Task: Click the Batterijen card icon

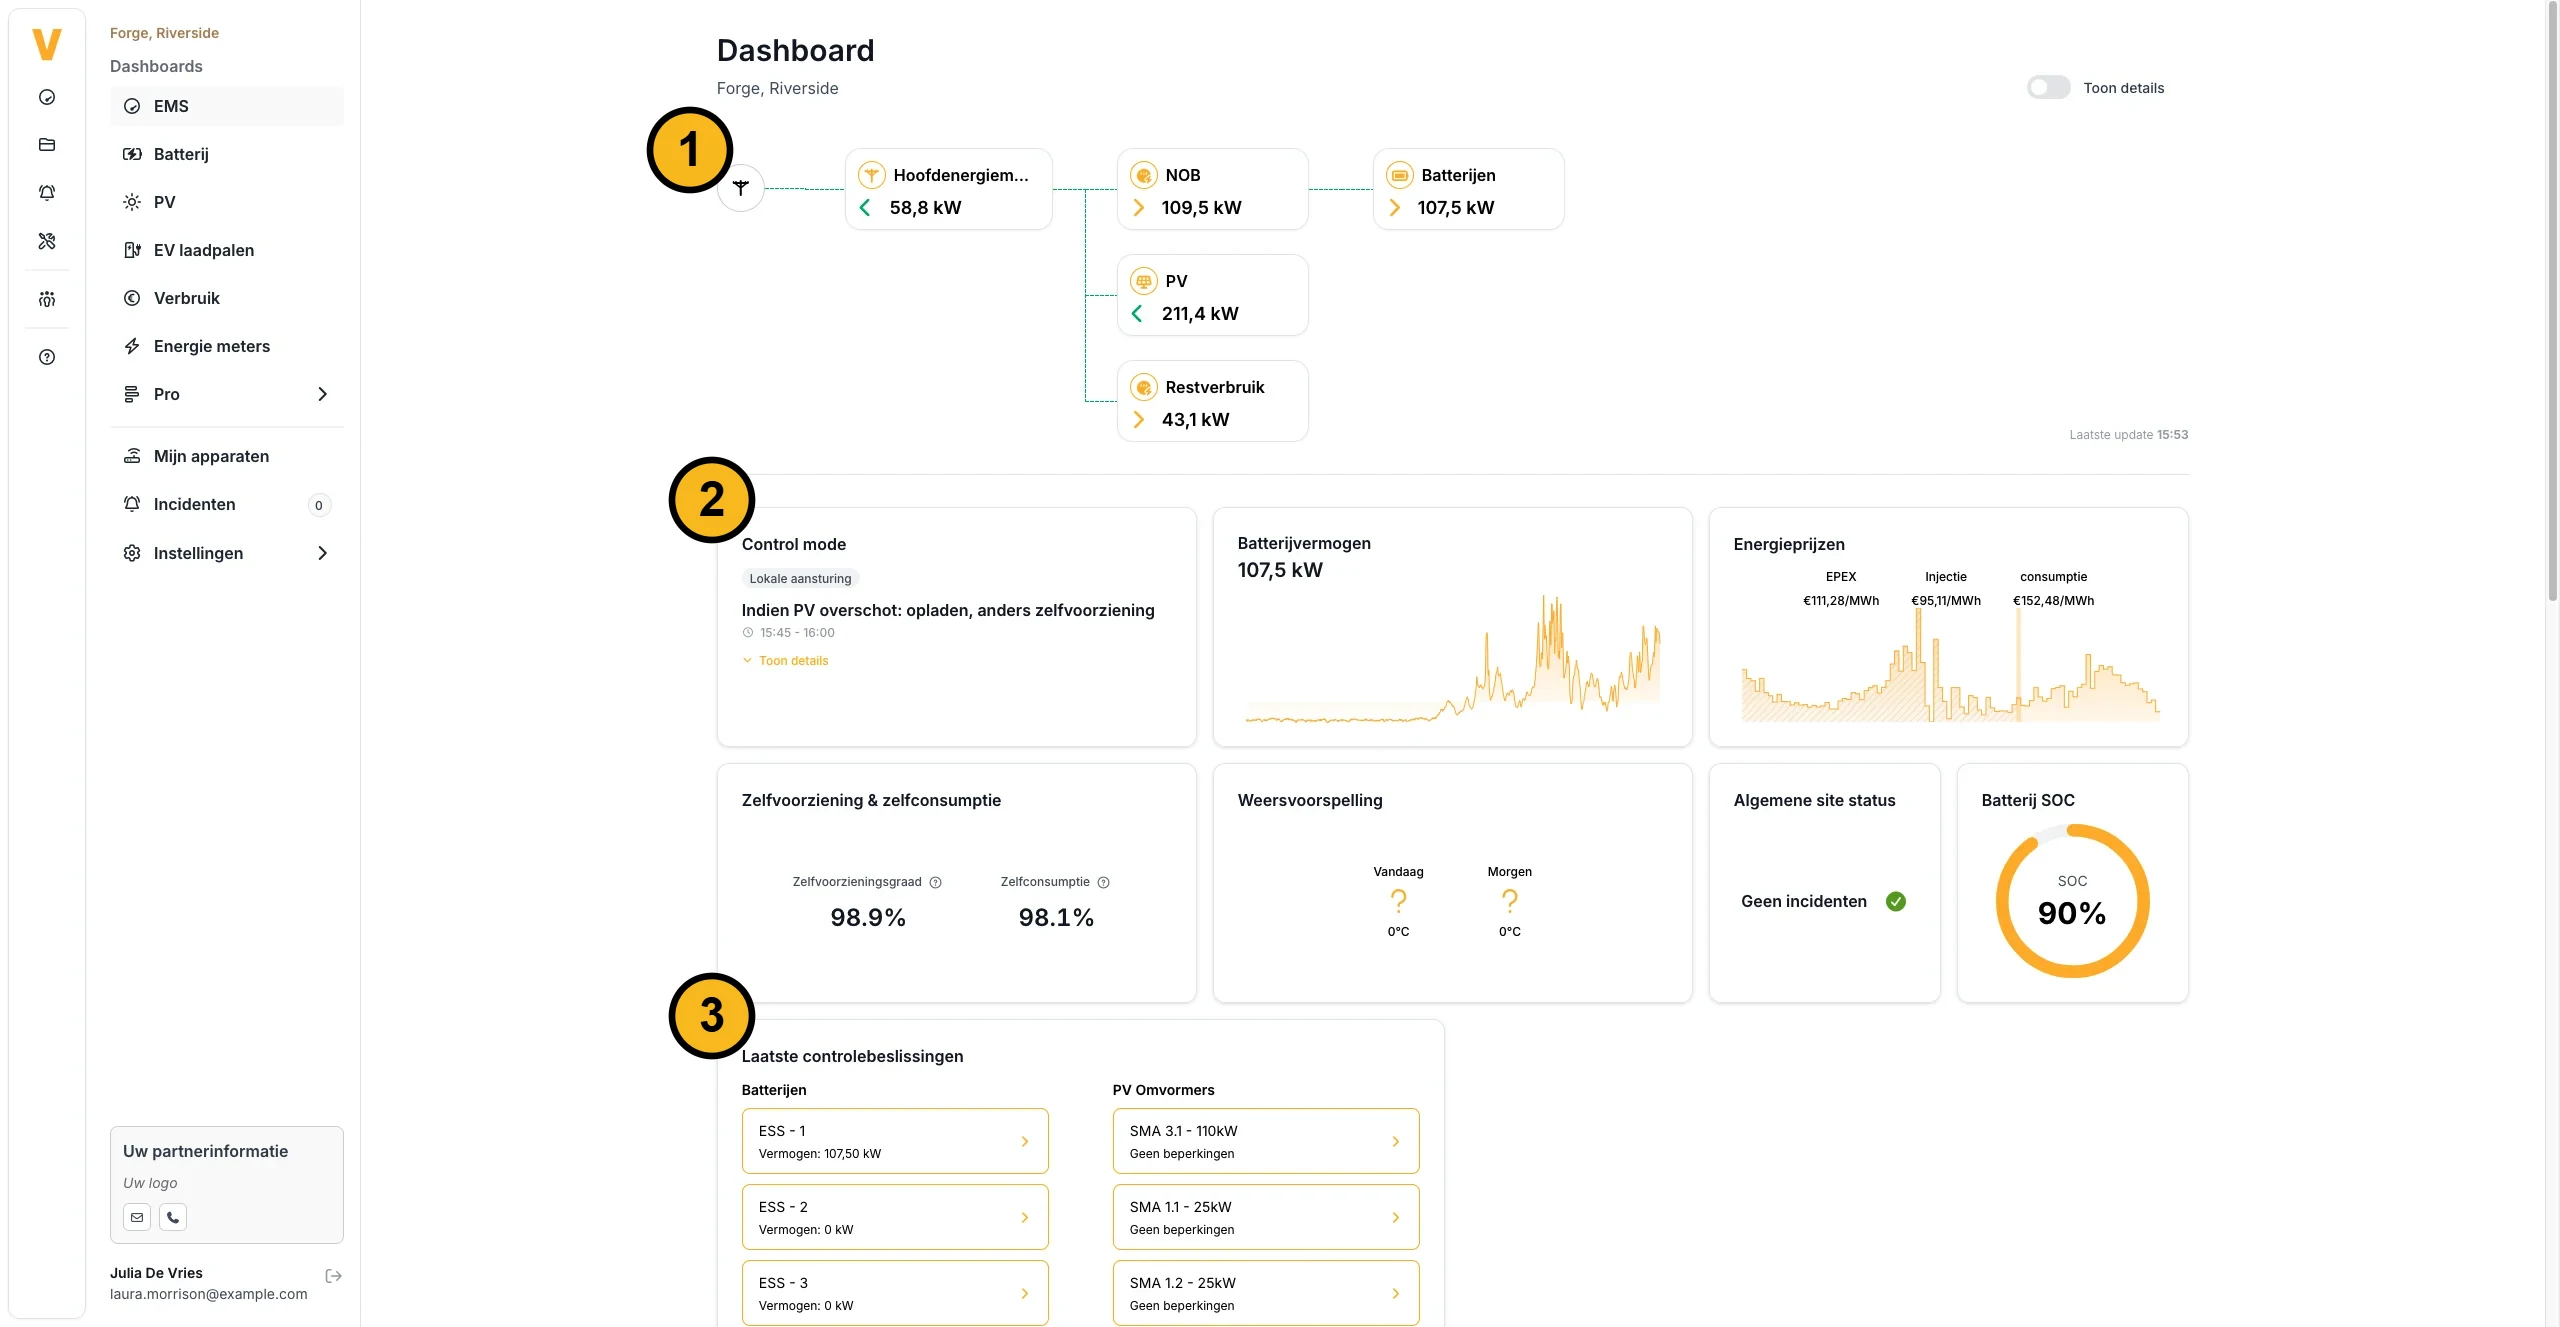Action: [1400, 175]
